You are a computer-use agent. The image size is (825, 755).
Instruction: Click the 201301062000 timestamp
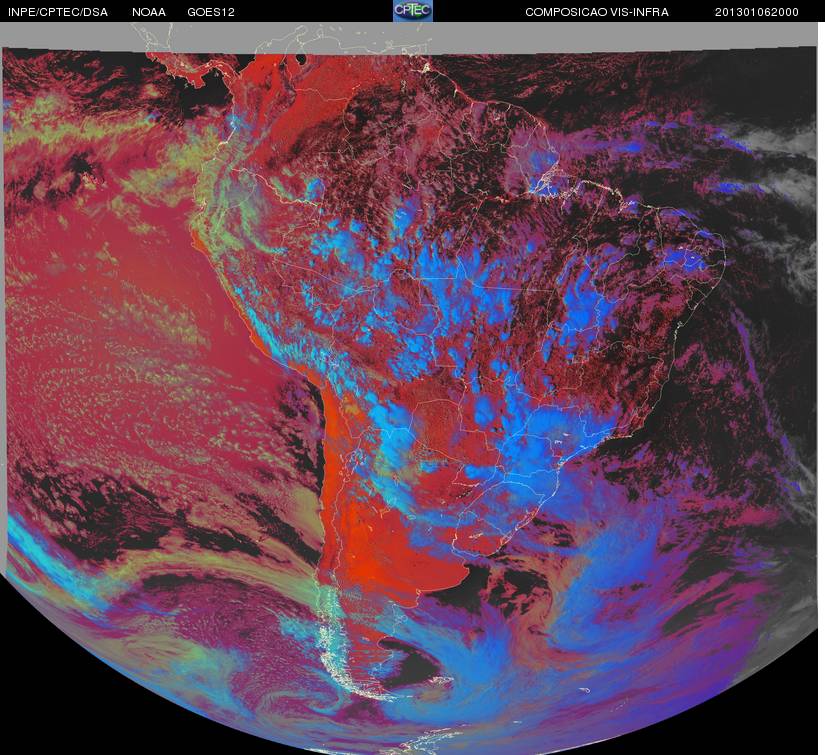pyautogui.click(x=757, y=12)
